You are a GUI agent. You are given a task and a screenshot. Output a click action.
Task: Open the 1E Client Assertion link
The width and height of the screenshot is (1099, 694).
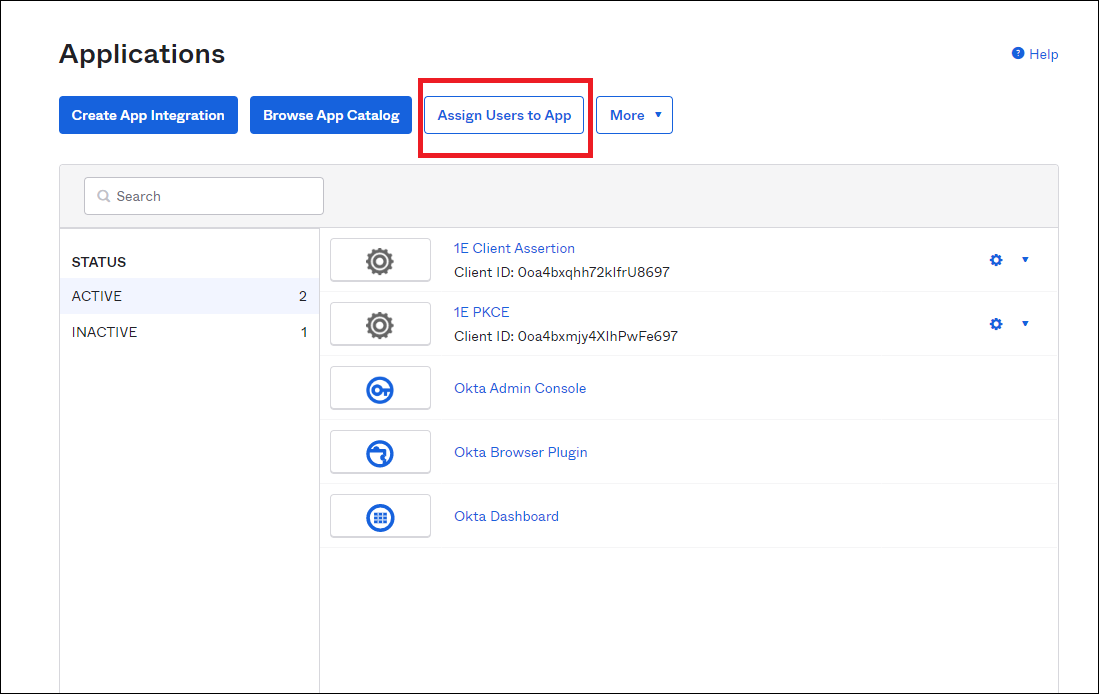[514, 248]
